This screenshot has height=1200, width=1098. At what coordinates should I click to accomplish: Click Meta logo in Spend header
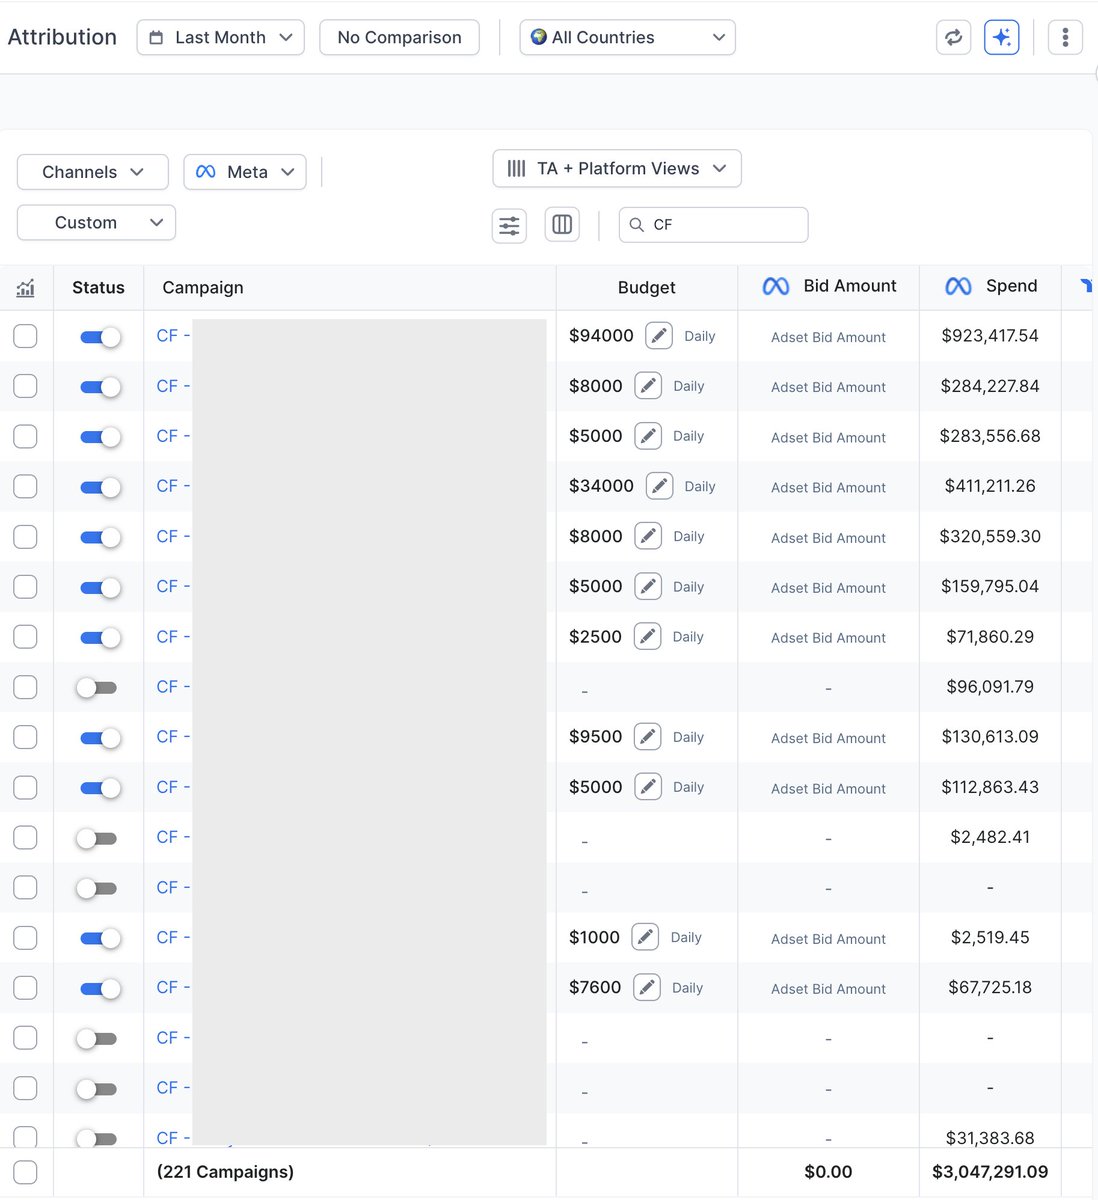(x=958, y=287)
